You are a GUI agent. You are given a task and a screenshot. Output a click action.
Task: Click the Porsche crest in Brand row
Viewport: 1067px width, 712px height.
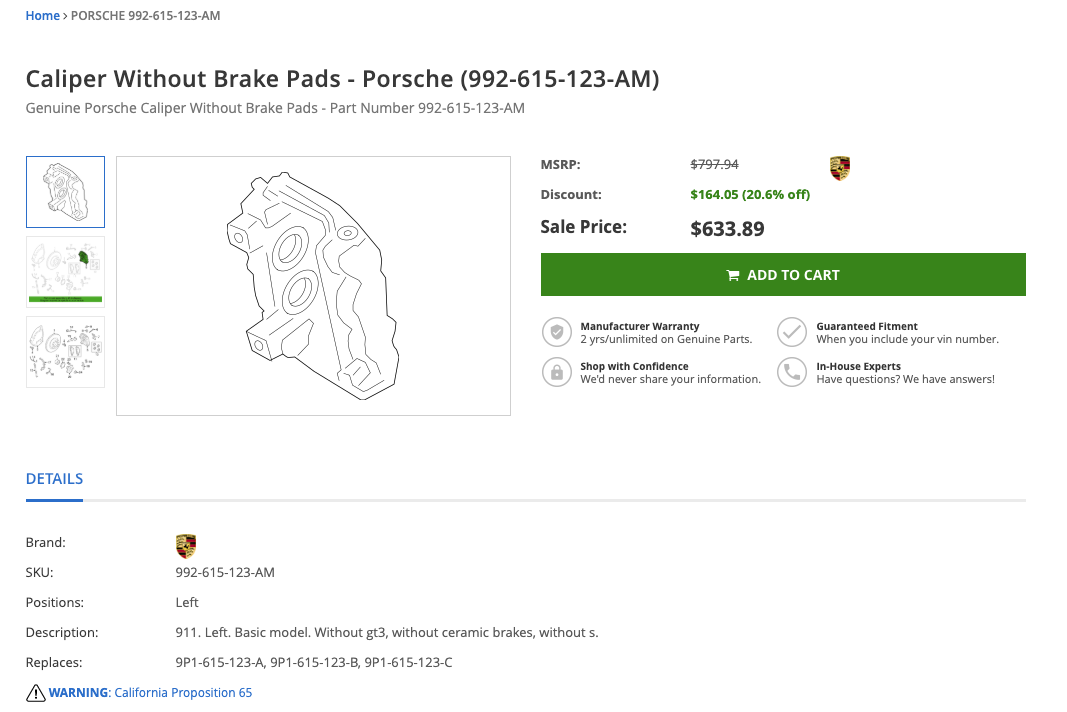point(186,546)
